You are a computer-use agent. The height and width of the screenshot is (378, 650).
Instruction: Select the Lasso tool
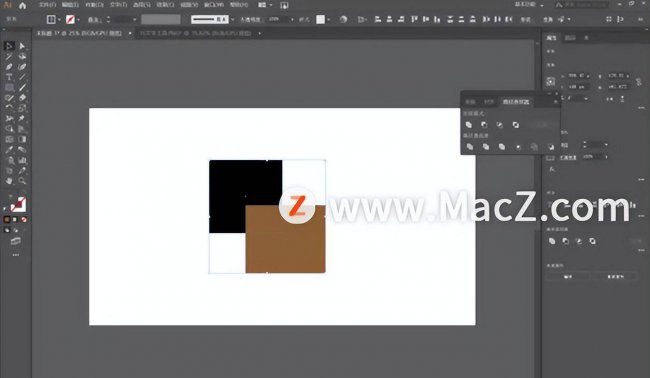pyautogui.click(x=22, y=56)
